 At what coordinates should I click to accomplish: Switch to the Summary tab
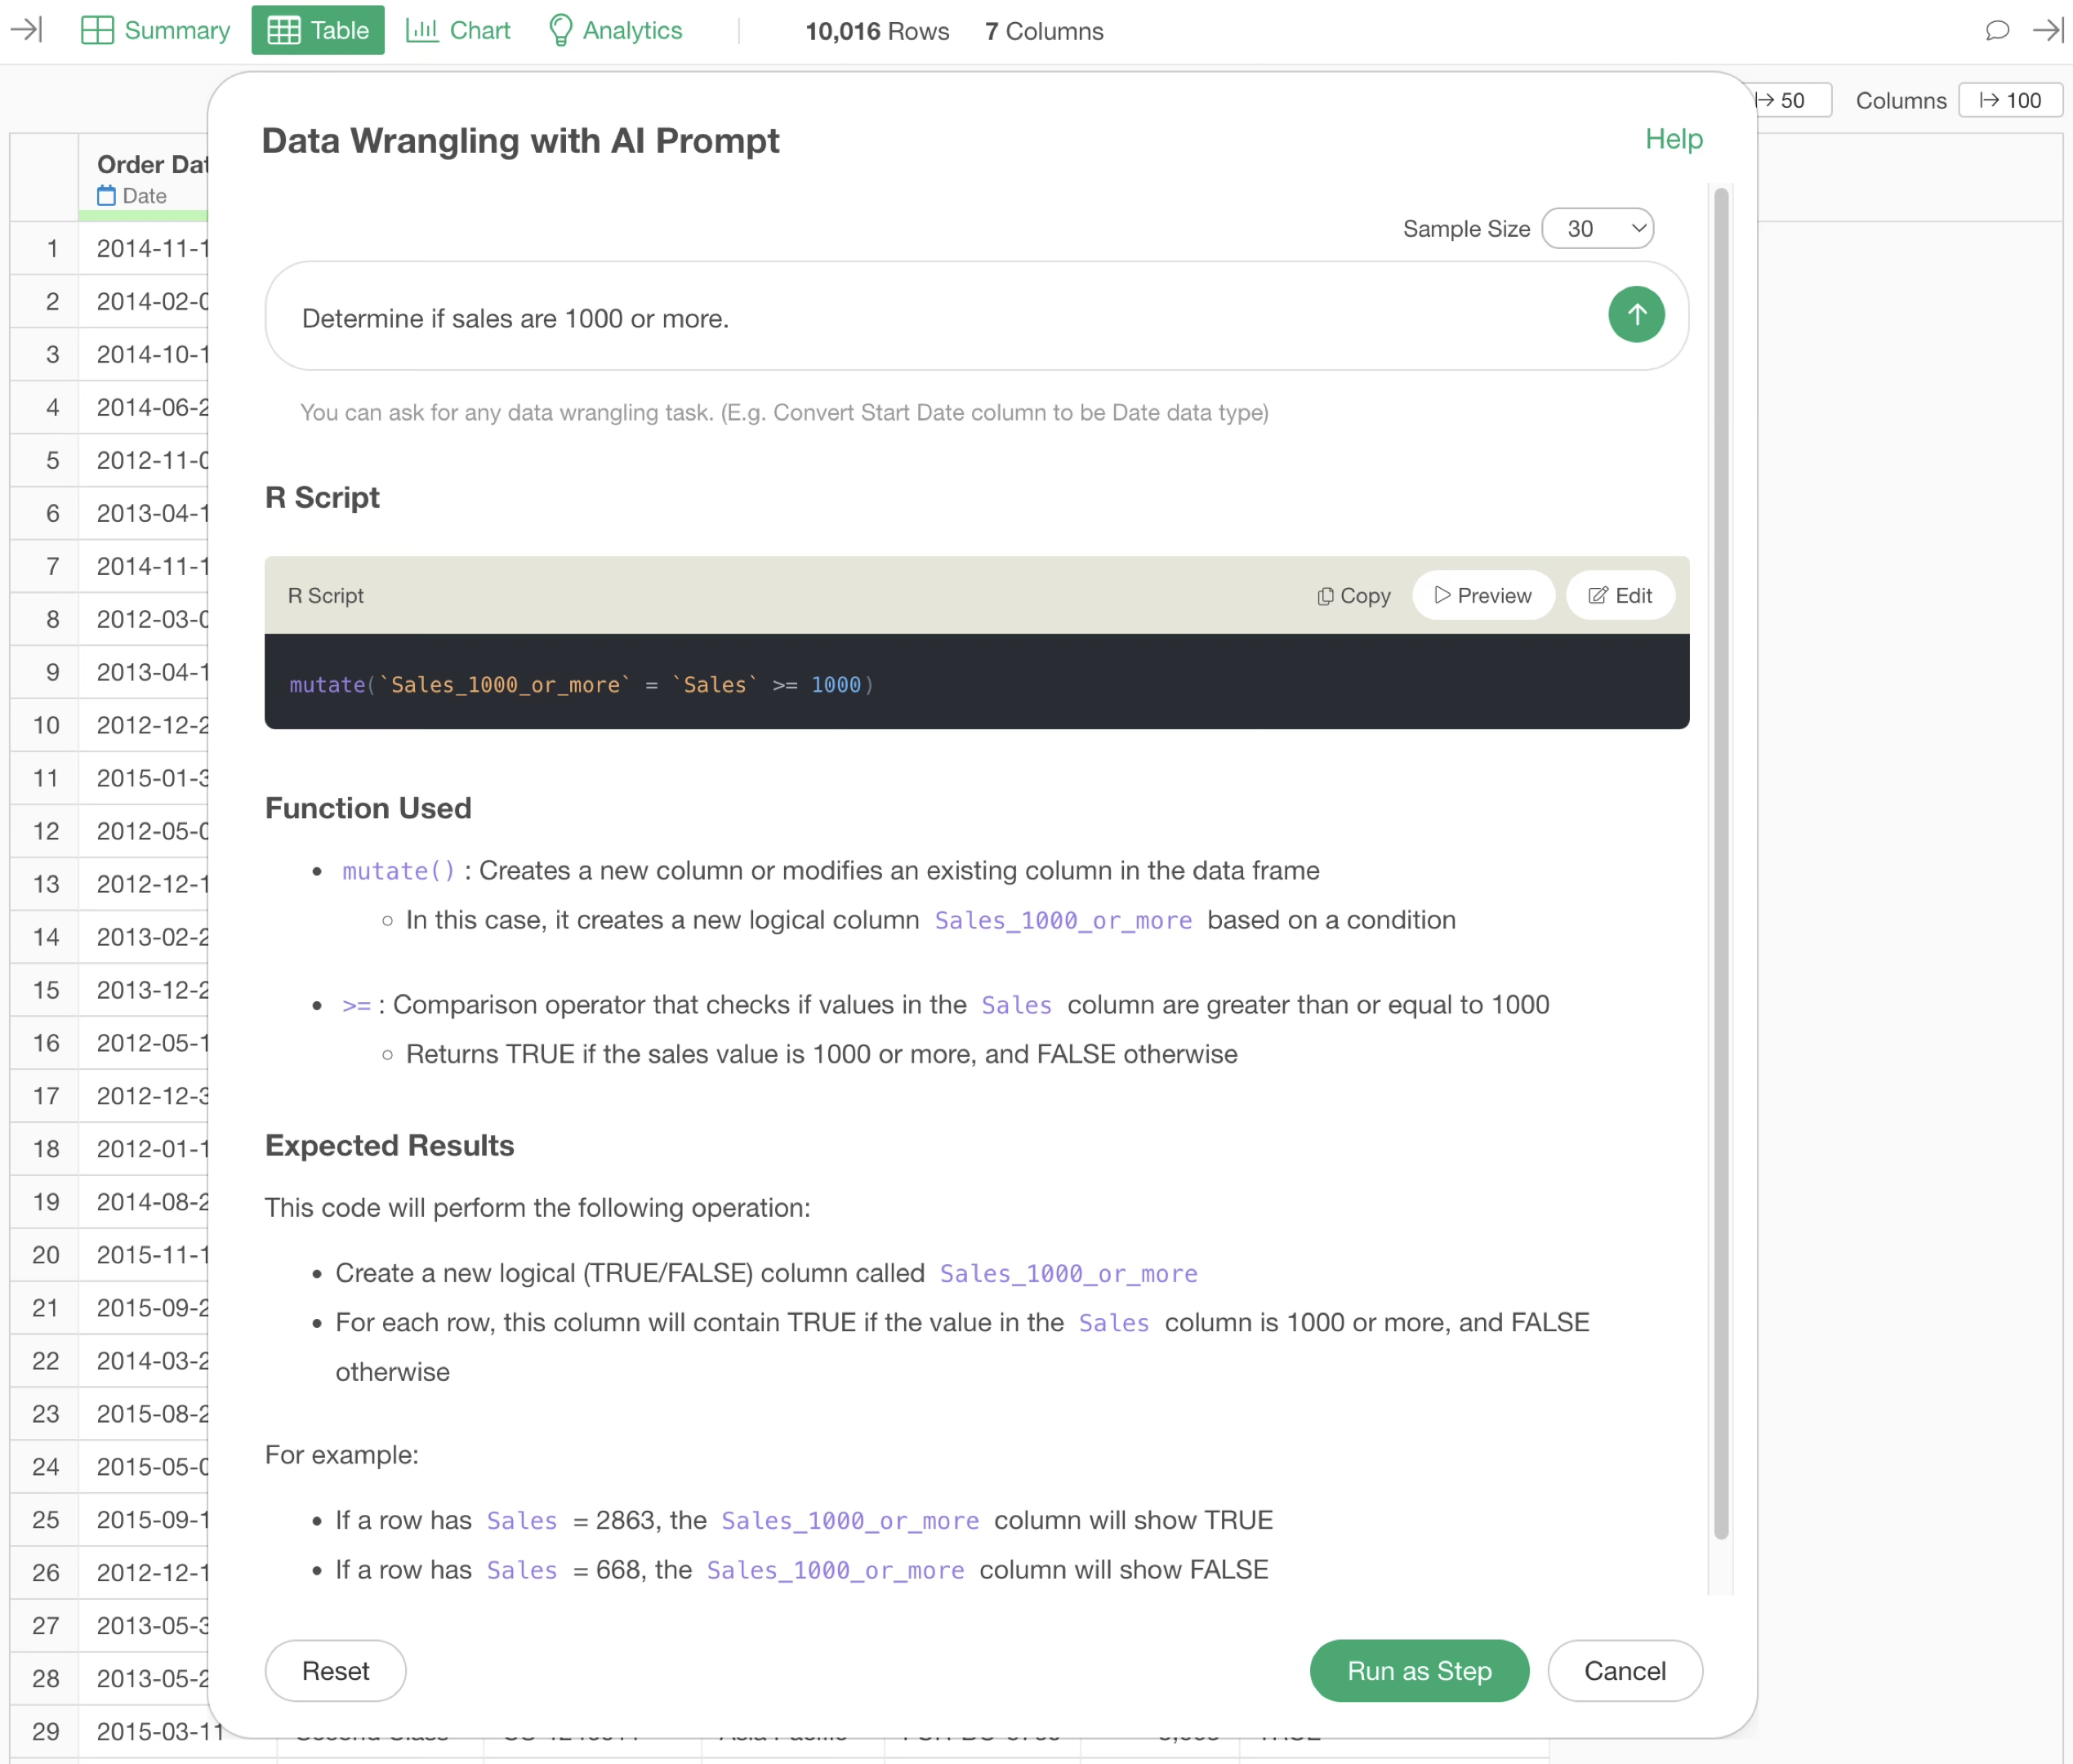(x=155, y=30)
